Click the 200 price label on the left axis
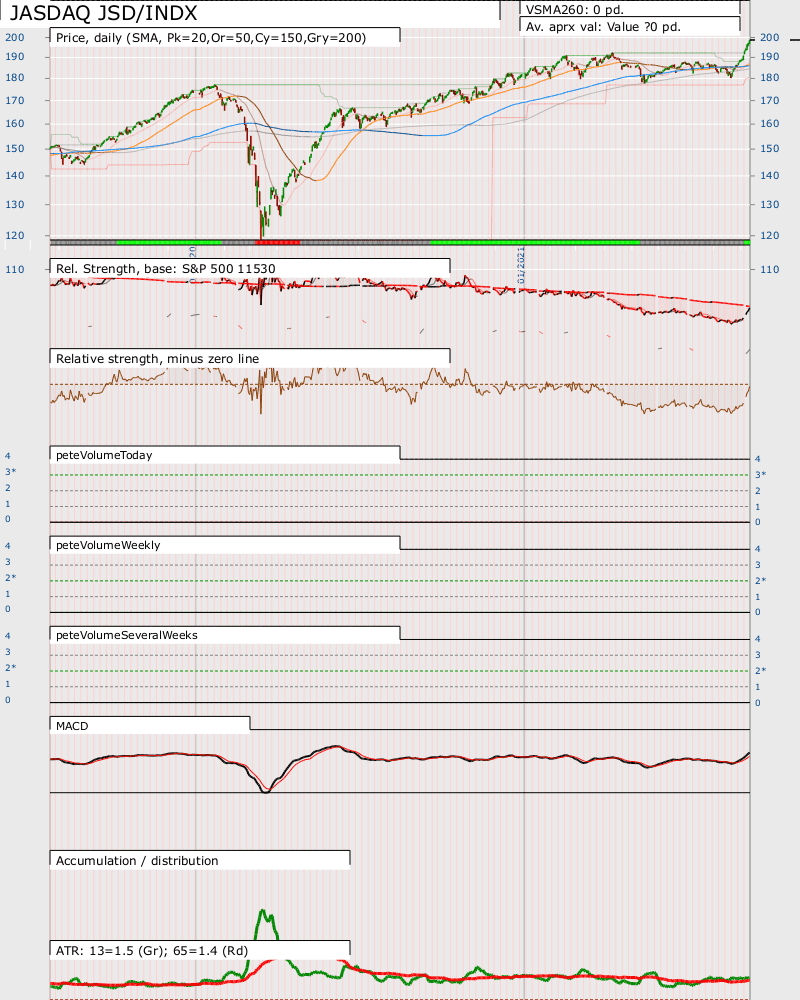The width and height of the screenshot is (800, 1000). (x=15, y=37)
